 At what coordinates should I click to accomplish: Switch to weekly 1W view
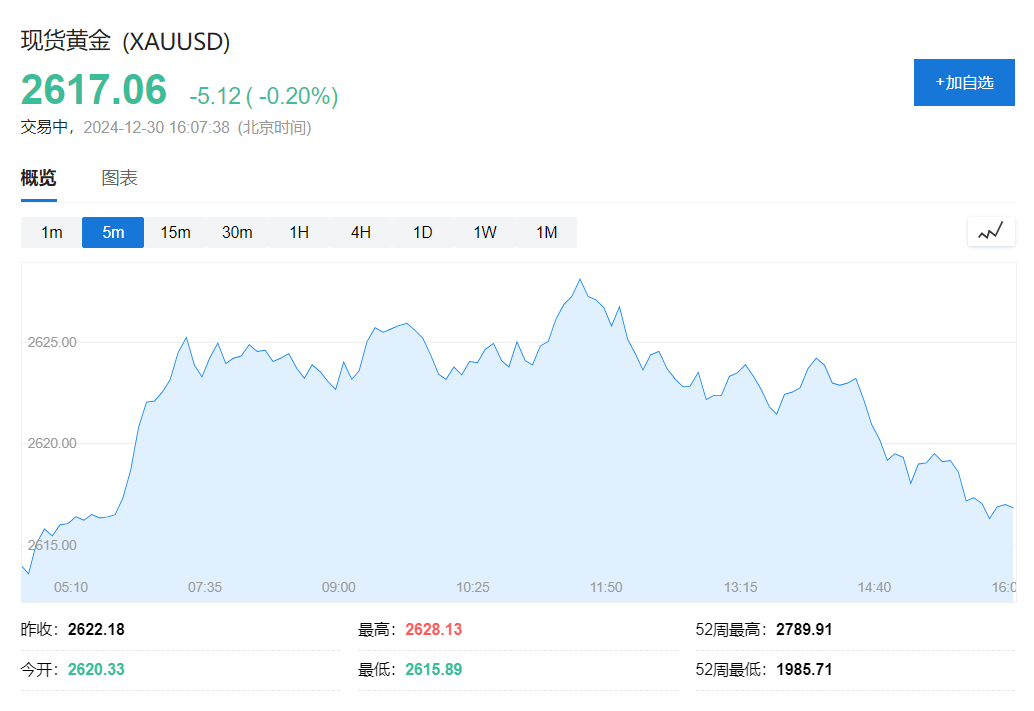pos(485,232)
